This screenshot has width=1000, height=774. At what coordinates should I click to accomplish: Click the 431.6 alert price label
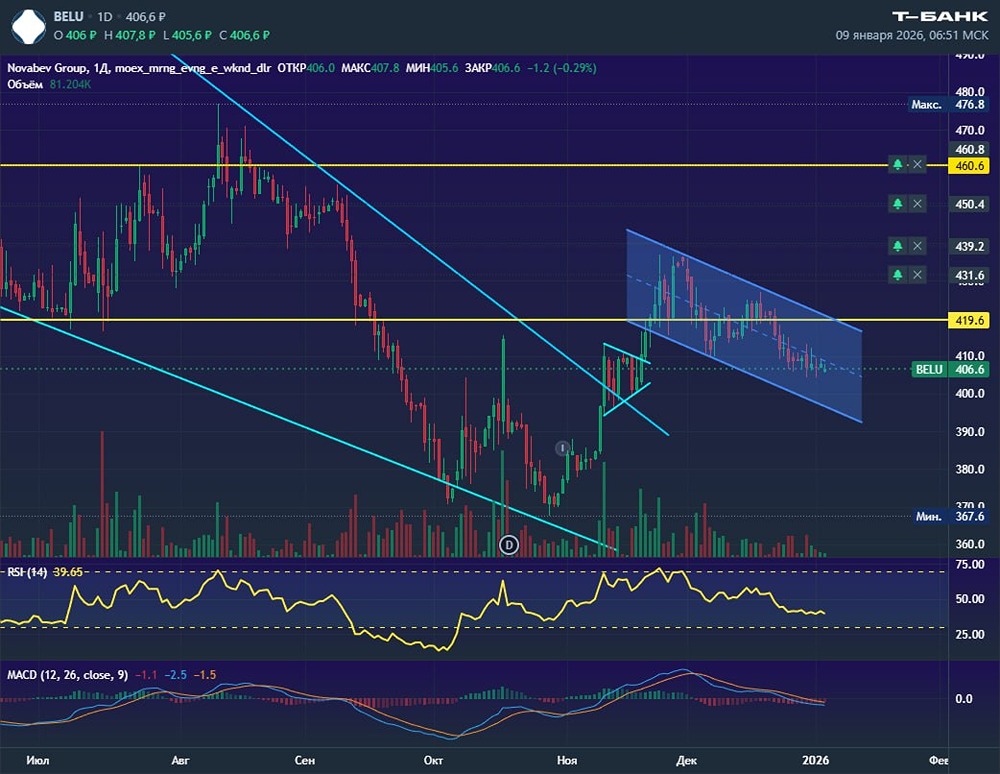click(x=969, y=275)
